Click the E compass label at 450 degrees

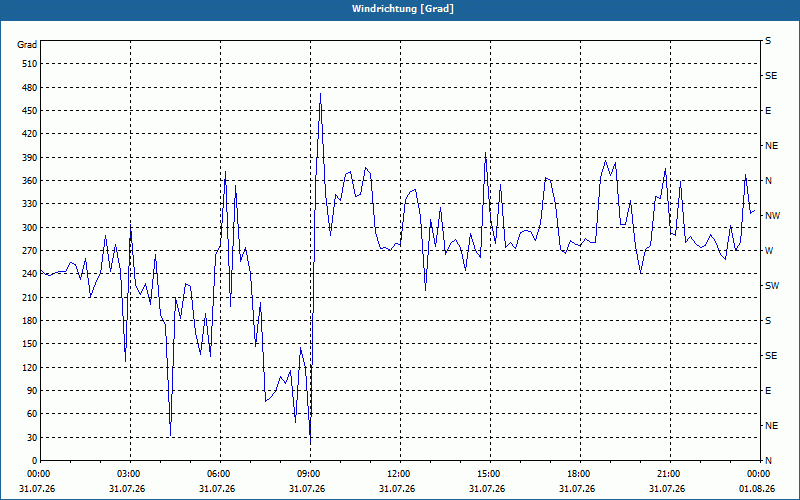coord(768,111)
